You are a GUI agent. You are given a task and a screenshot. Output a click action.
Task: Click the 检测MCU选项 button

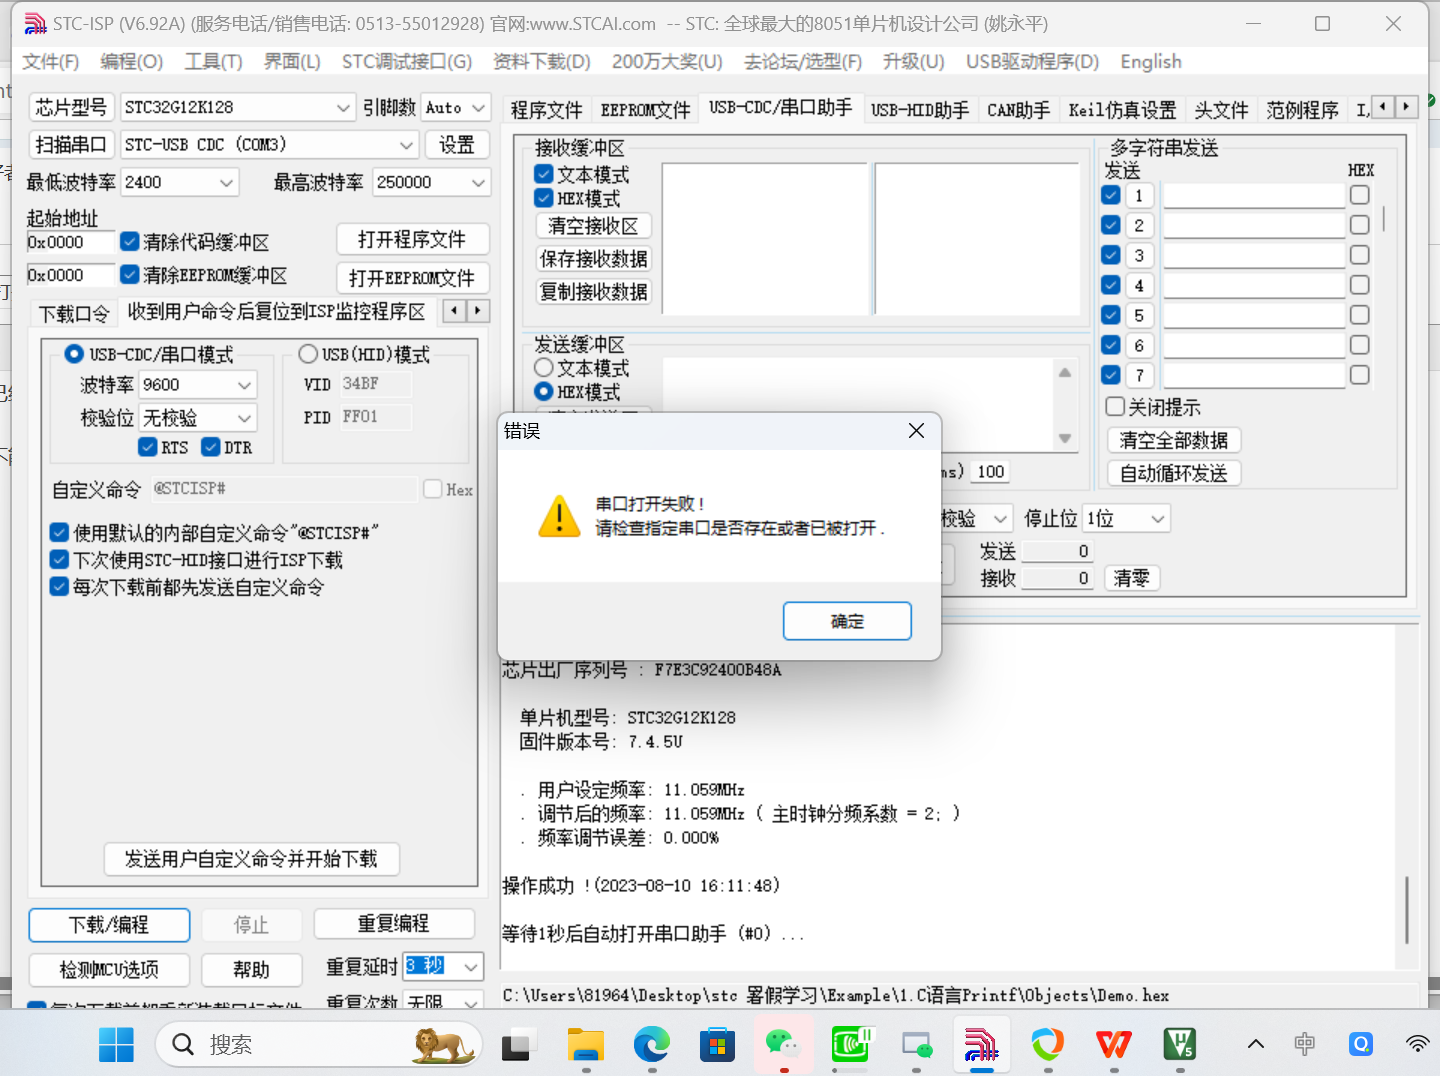109,969
